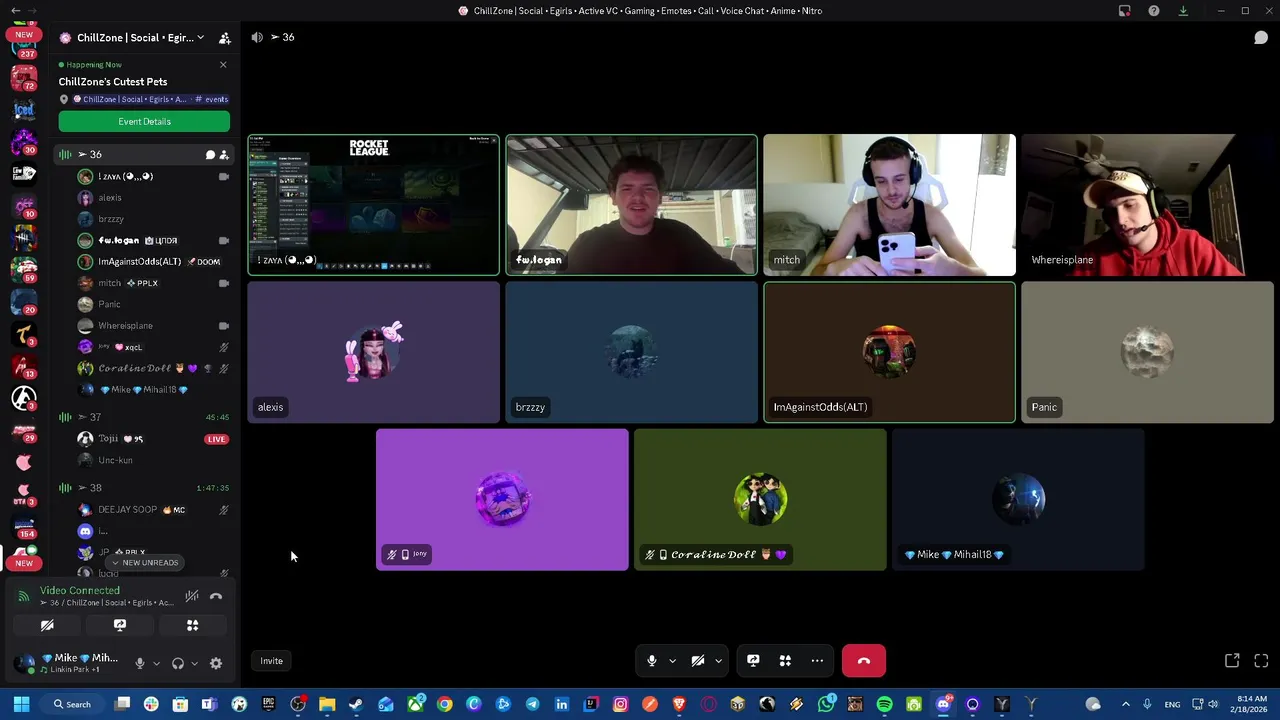Click invite-to-channel icon beside channel 36

[x=224, y=155]
